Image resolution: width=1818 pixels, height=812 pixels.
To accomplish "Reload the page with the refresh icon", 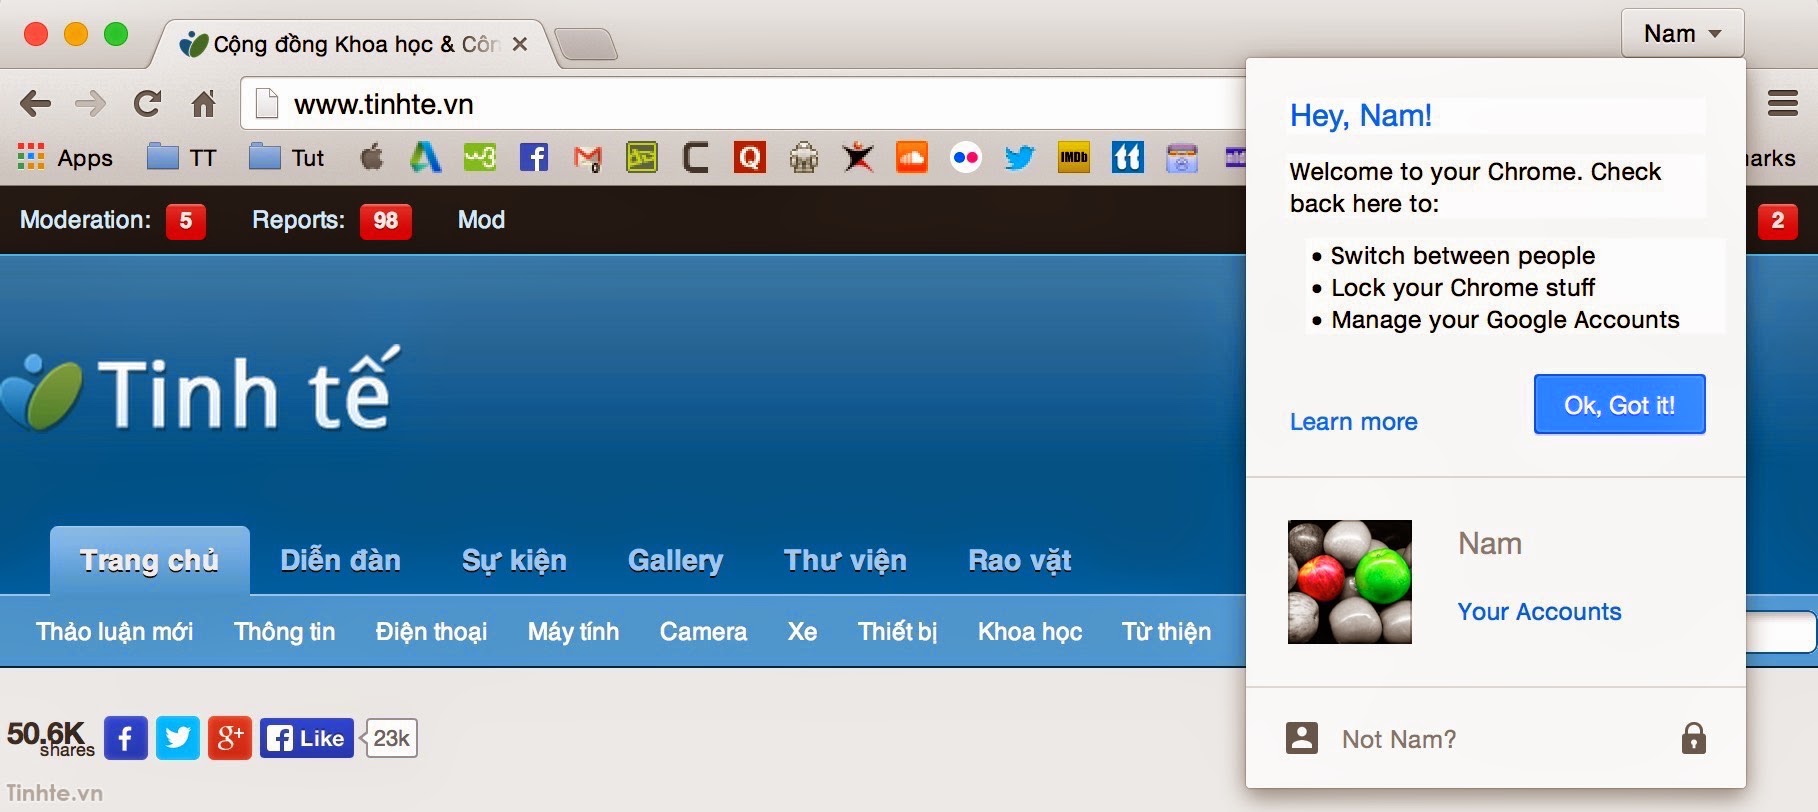I will coord(147,103).
